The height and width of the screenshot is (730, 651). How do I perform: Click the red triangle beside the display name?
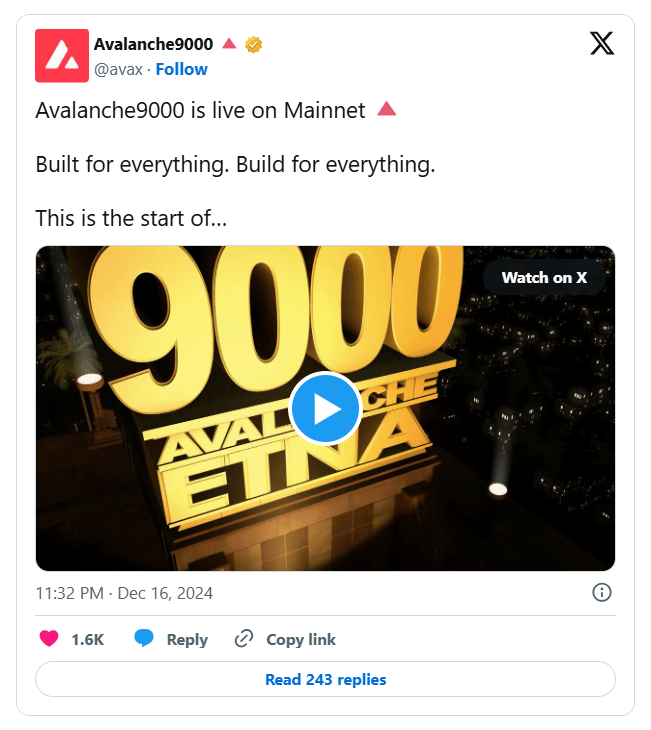tap(229, 44)
